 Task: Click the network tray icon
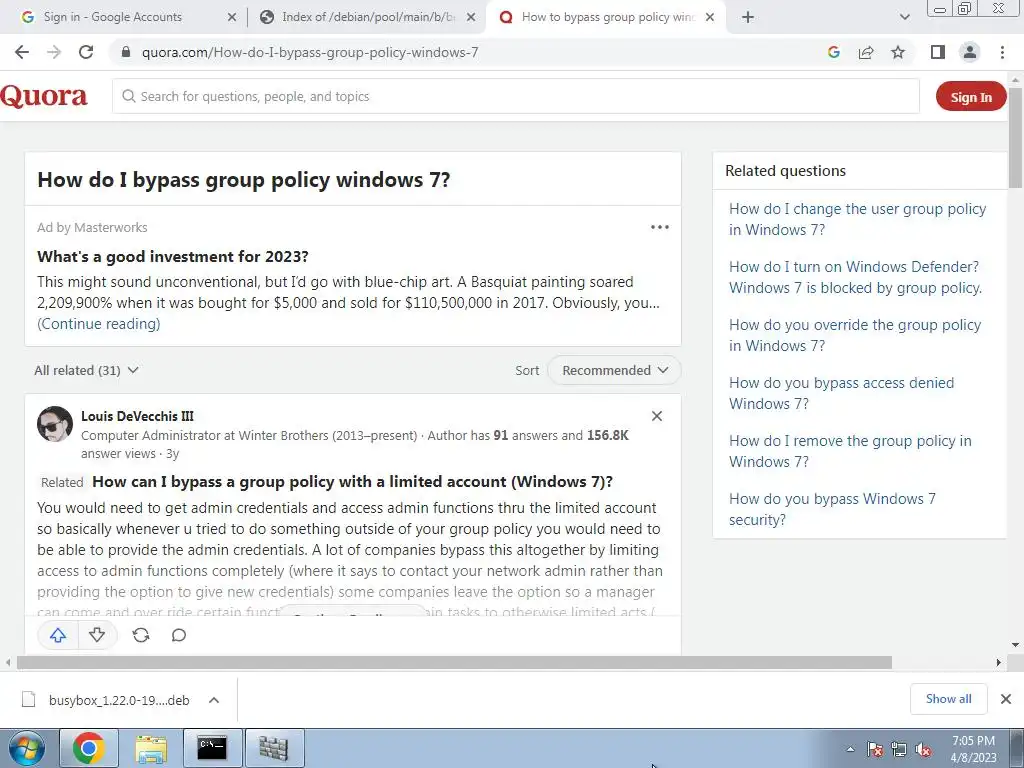pyautogui.click(x=899, y=749)
